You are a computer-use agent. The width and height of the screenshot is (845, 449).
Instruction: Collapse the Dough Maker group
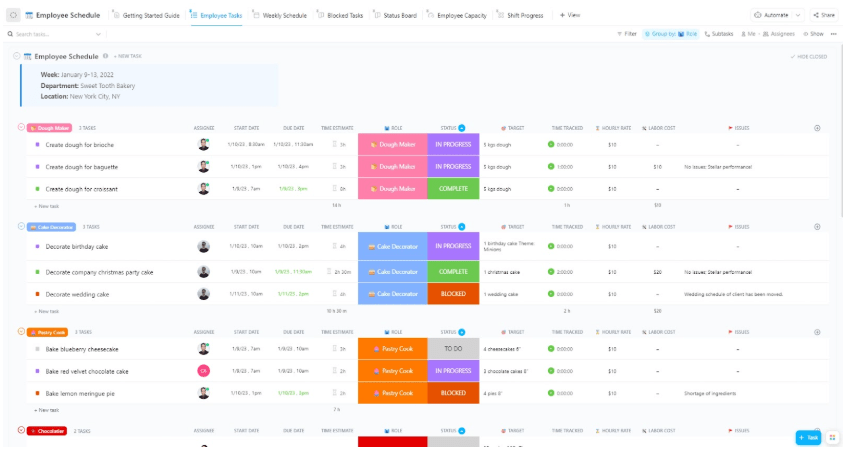pos(21,127)
